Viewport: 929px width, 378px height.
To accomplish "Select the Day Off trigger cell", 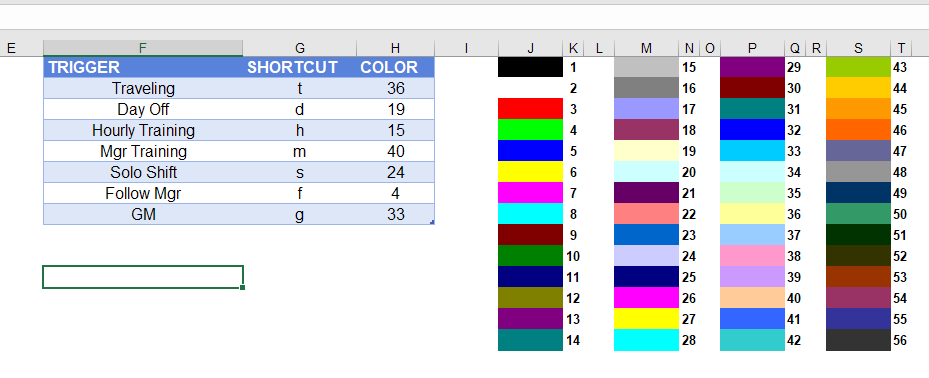I will pos(143,109).
